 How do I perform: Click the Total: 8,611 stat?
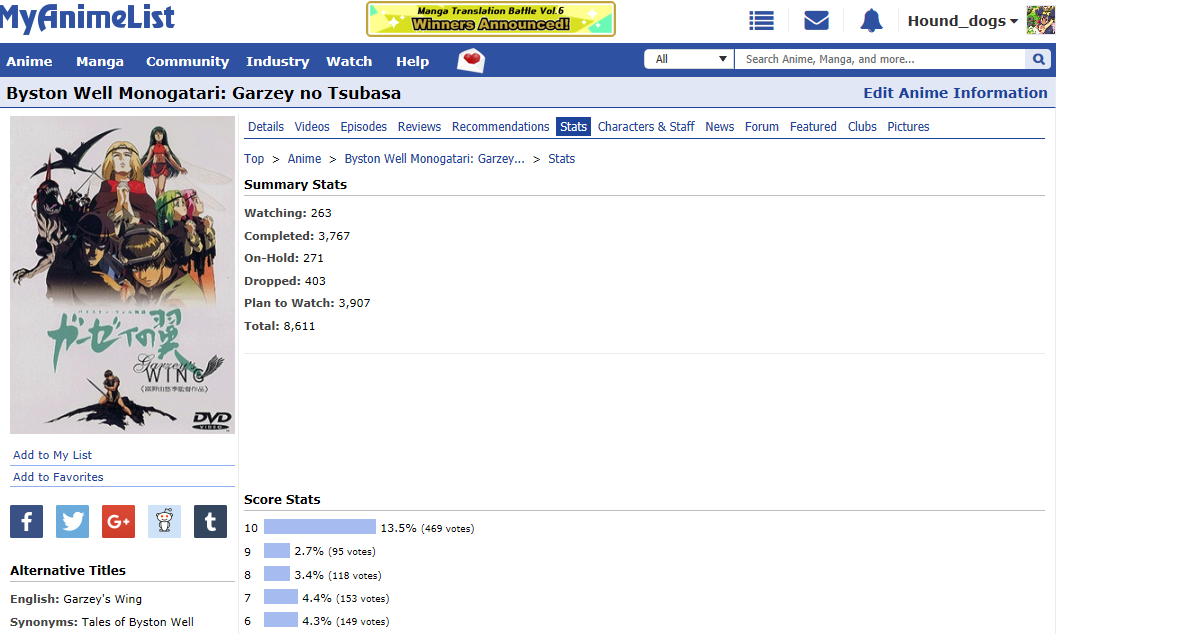(280, 326)
